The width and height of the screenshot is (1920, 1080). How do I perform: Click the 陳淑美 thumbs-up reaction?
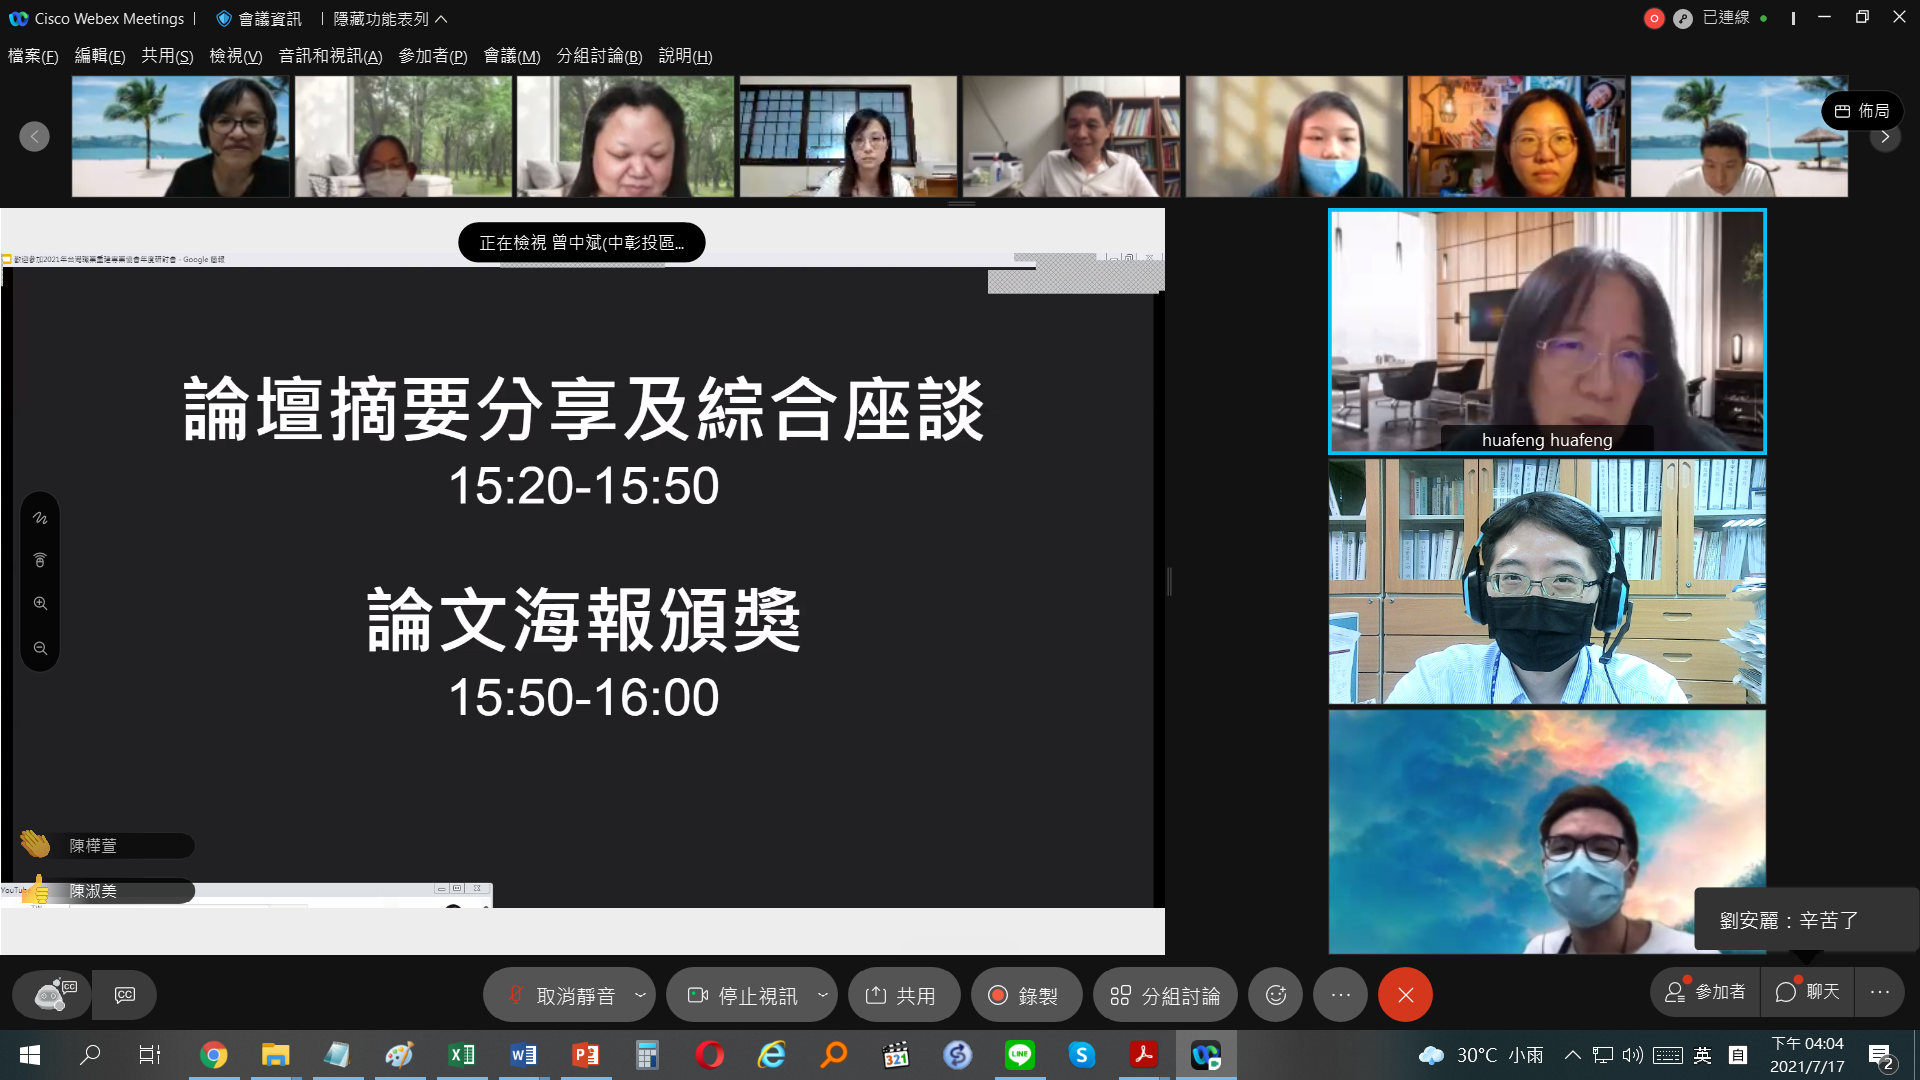(x=106, y=890)
